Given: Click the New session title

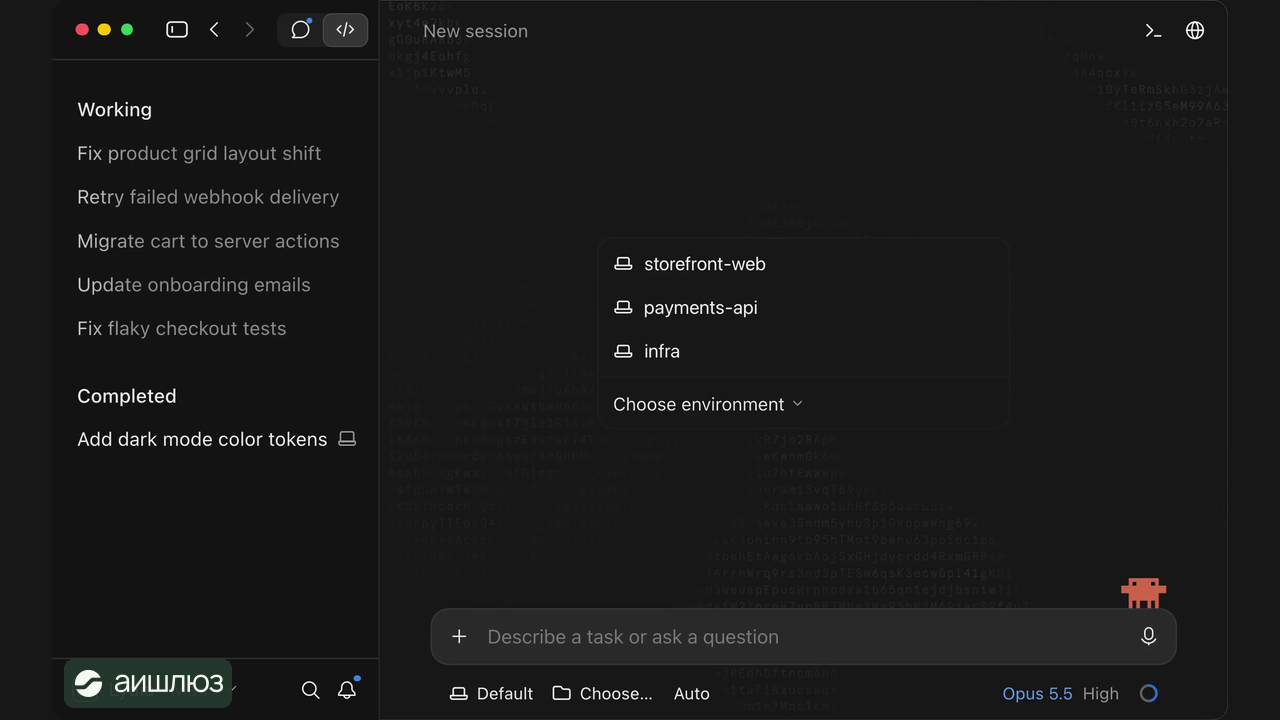Looking at the screenshot, I should click(475, 31).
